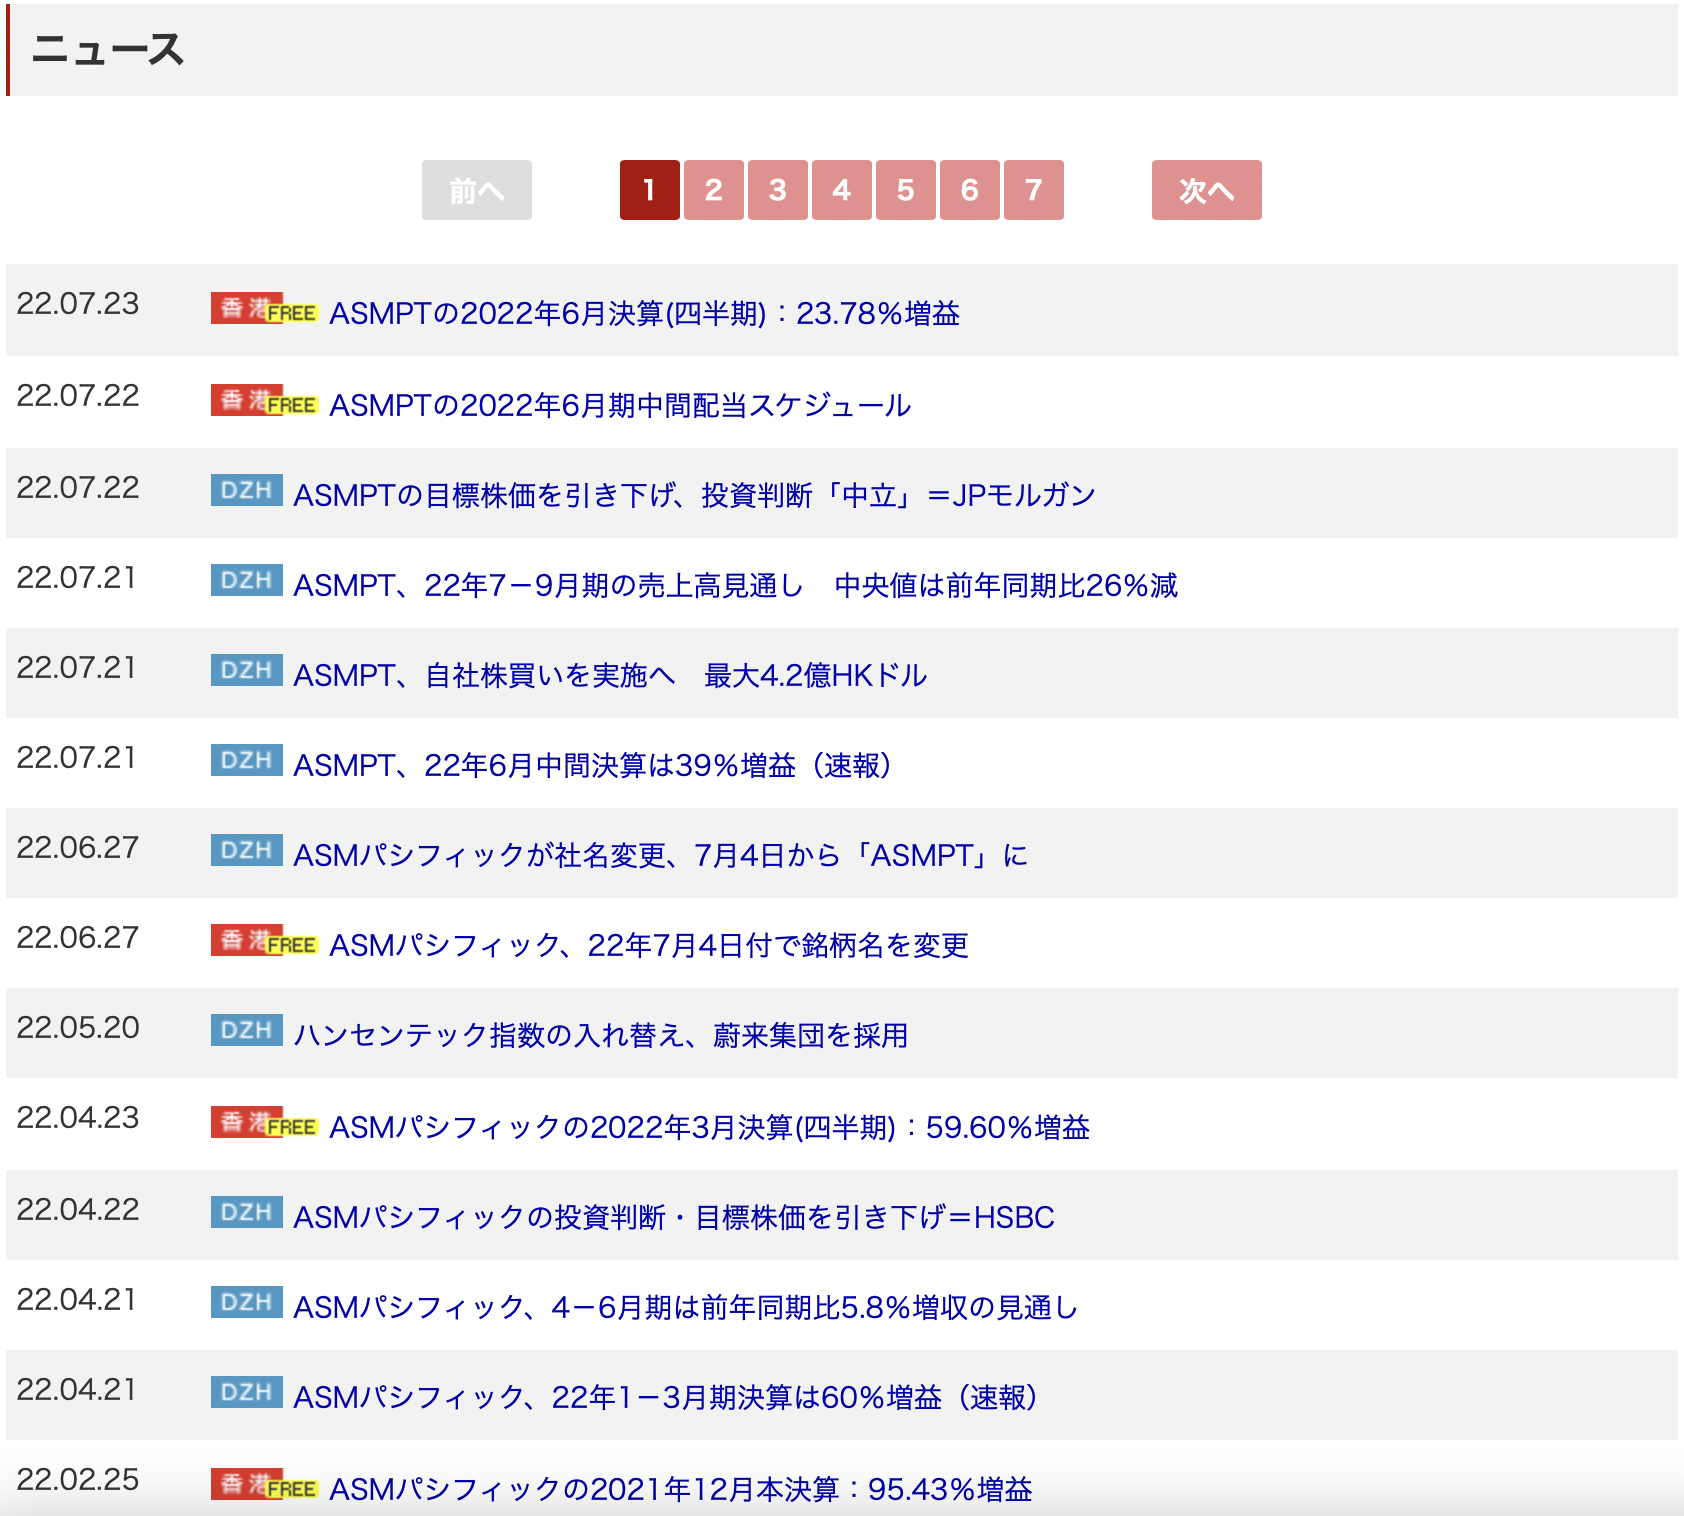
Task: Open 4-6月期は前年同期比5.8%増収 article
Action: [x=686, y=1307]
